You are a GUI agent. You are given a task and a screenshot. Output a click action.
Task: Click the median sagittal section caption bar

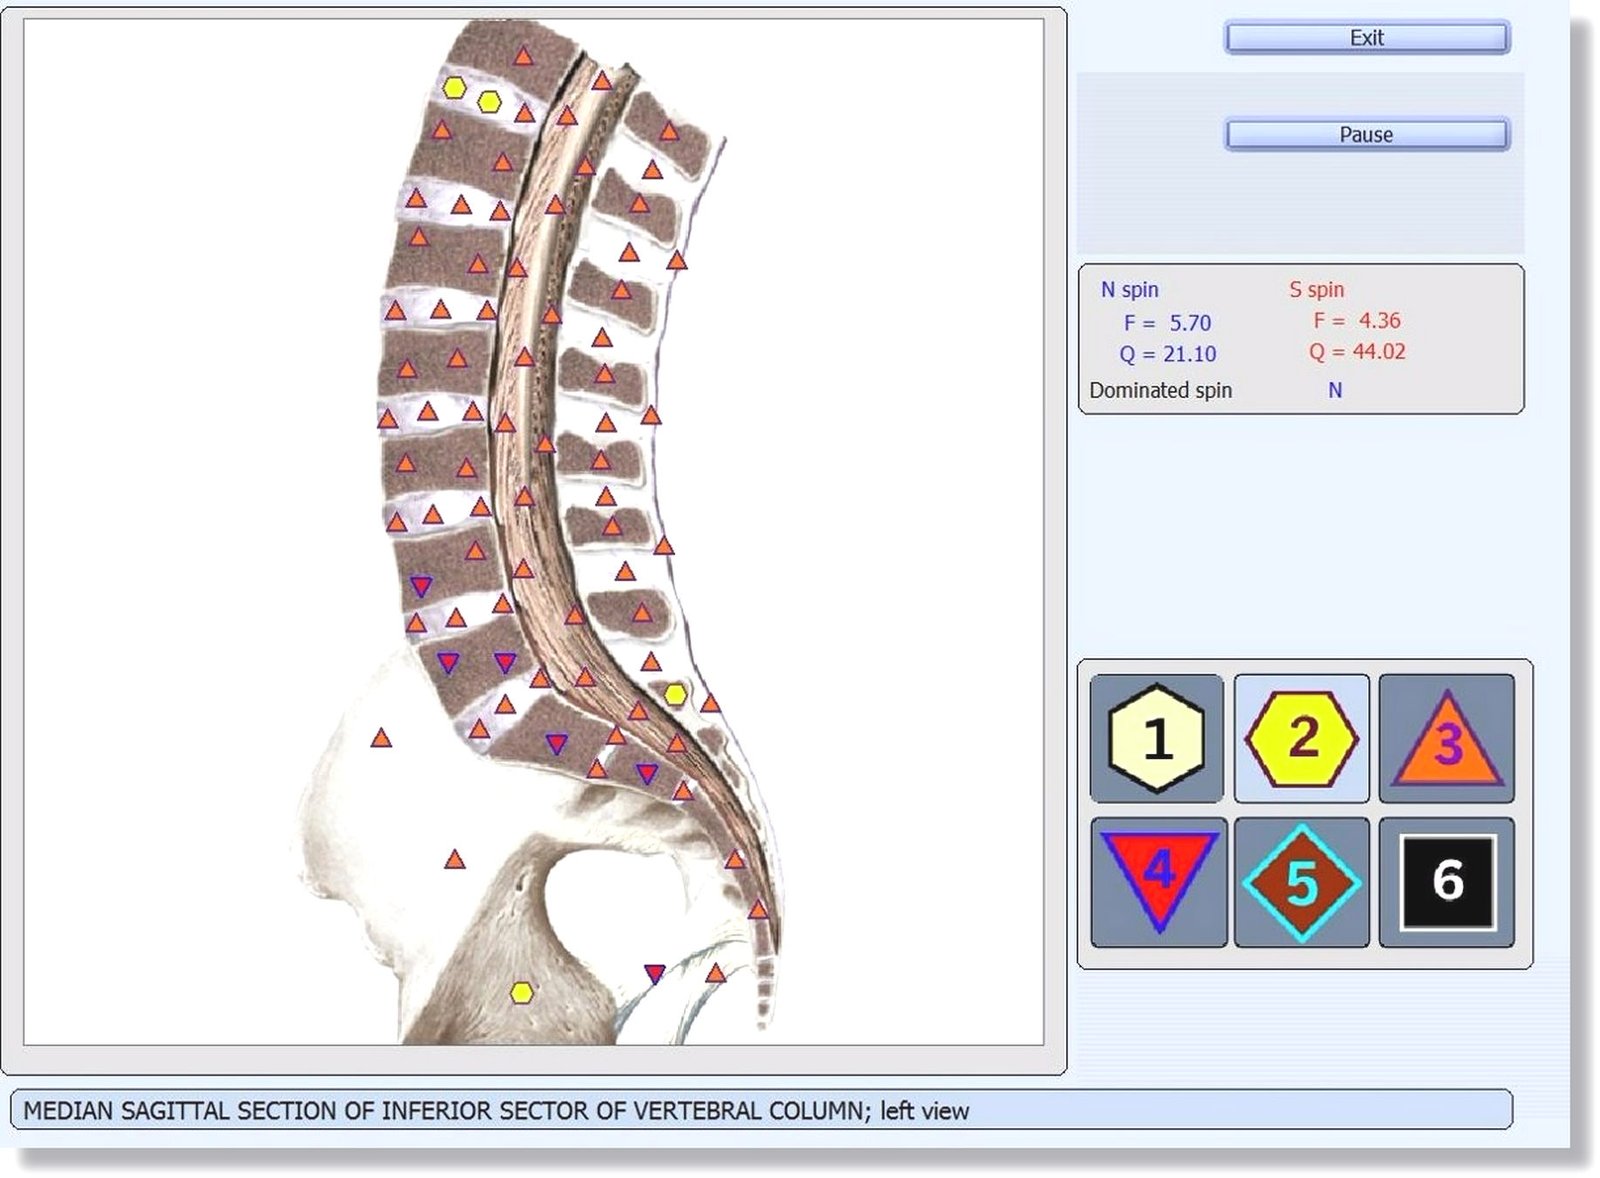(x=760, y=1110)
